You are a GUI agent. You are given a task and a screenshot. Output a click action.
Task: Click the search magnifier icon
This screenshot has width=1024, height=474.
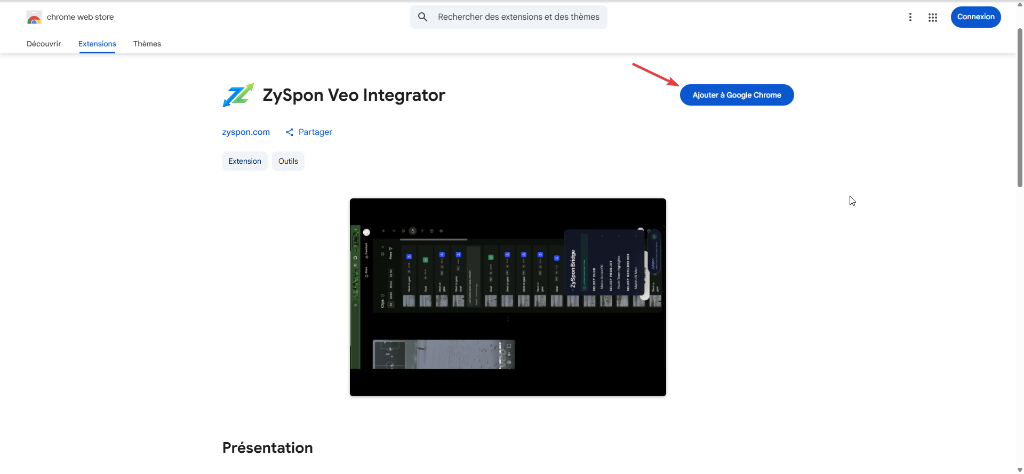coord(423,17)
